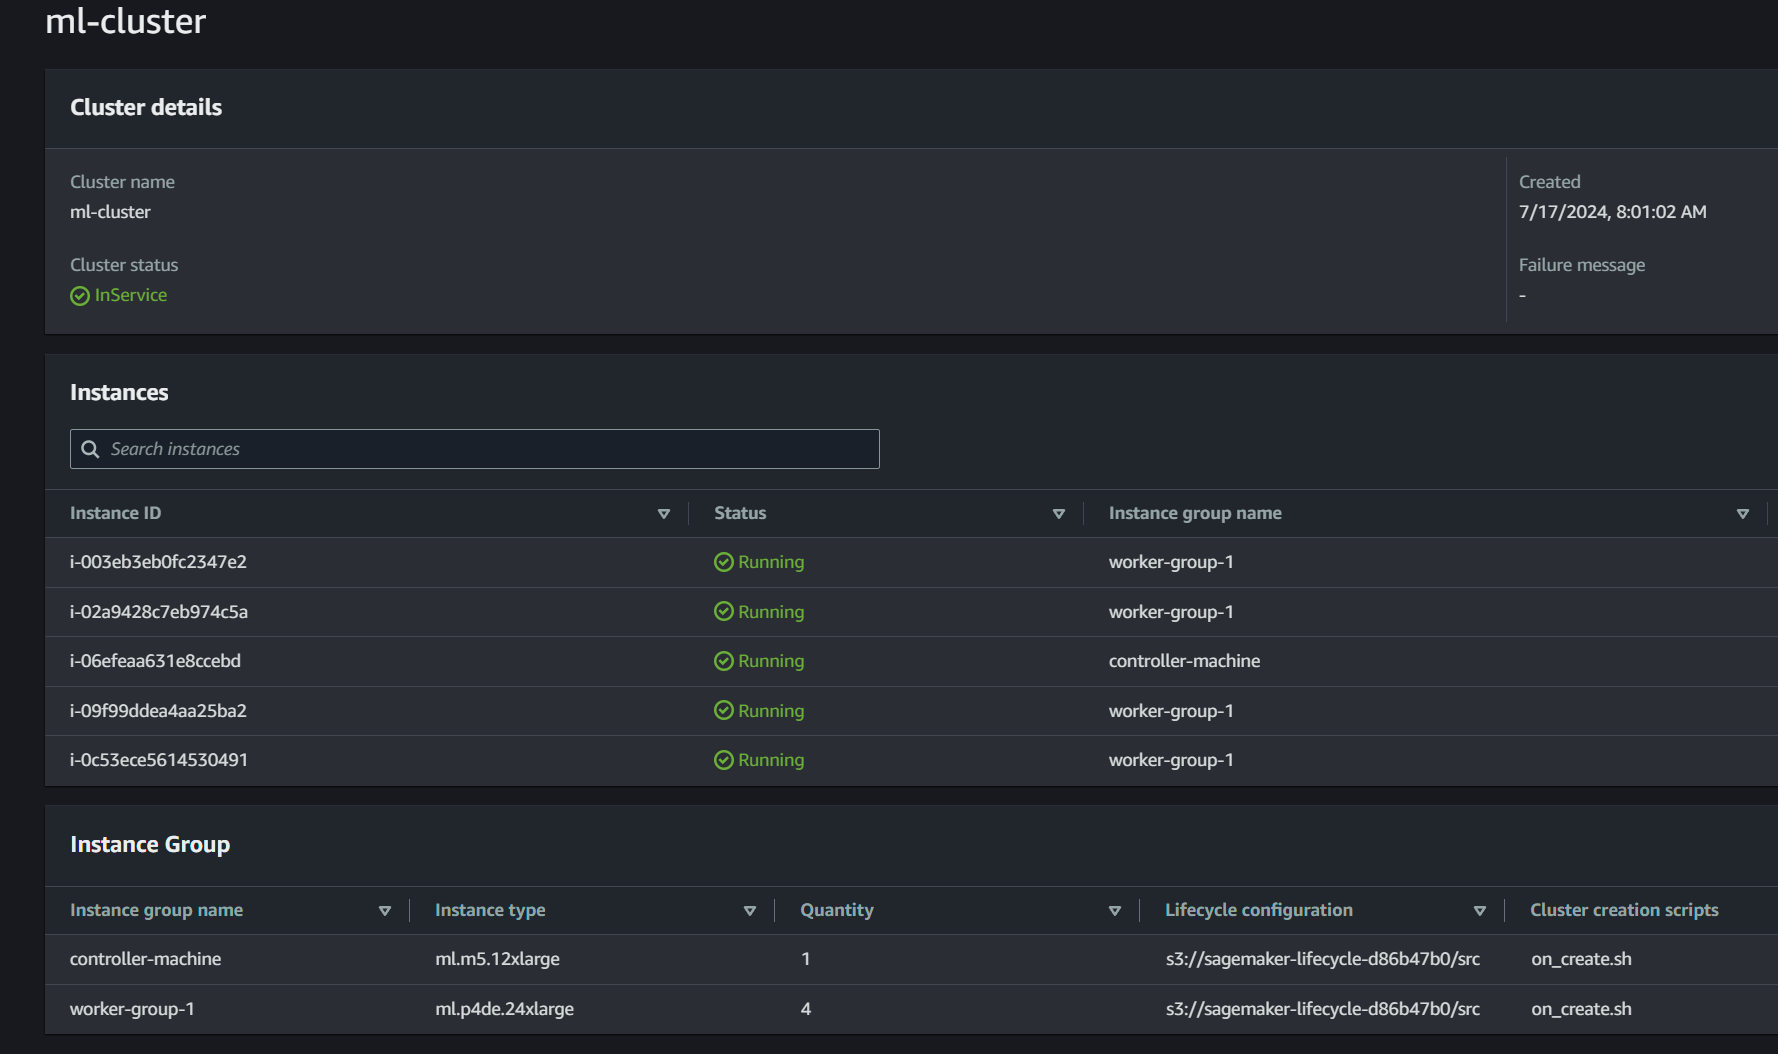Sort Instance Group table by Instance type arrow
Viewport: 1778px width, 1054px height.
(749, 911)
